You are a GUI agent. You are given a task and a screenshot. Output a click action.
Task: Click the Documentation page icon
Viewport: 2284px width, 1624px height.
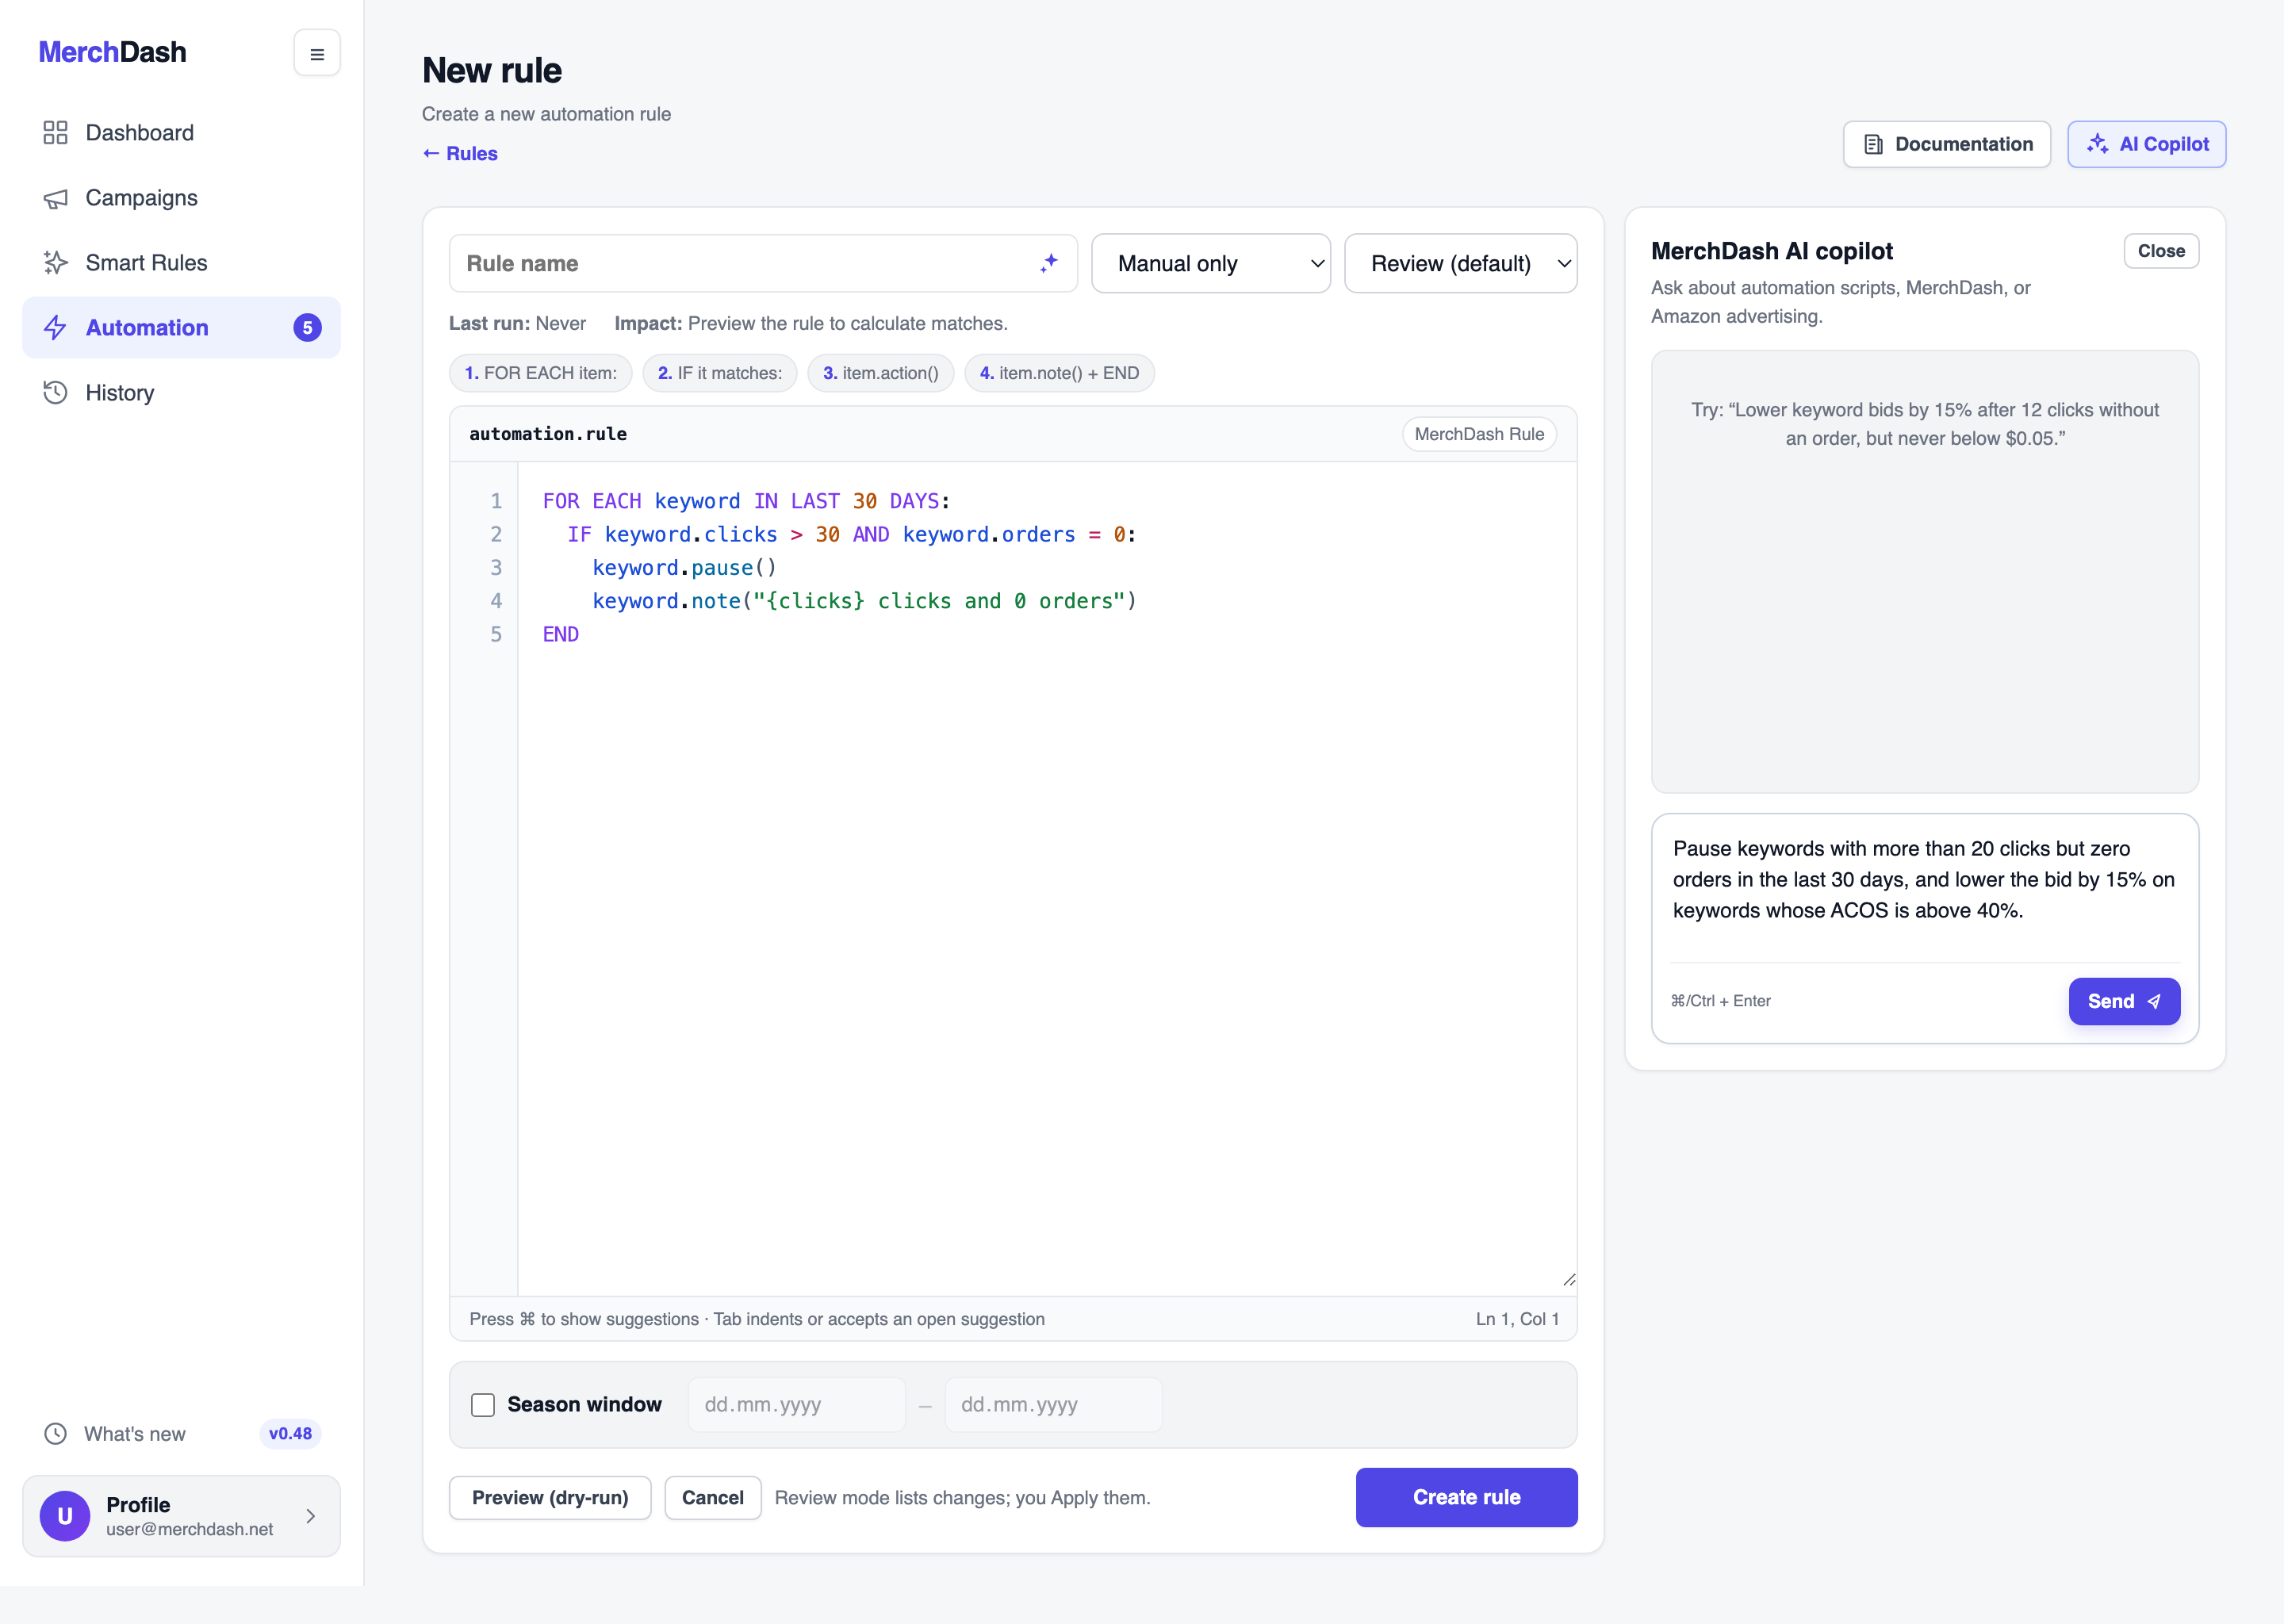(x=1873, y=145)
